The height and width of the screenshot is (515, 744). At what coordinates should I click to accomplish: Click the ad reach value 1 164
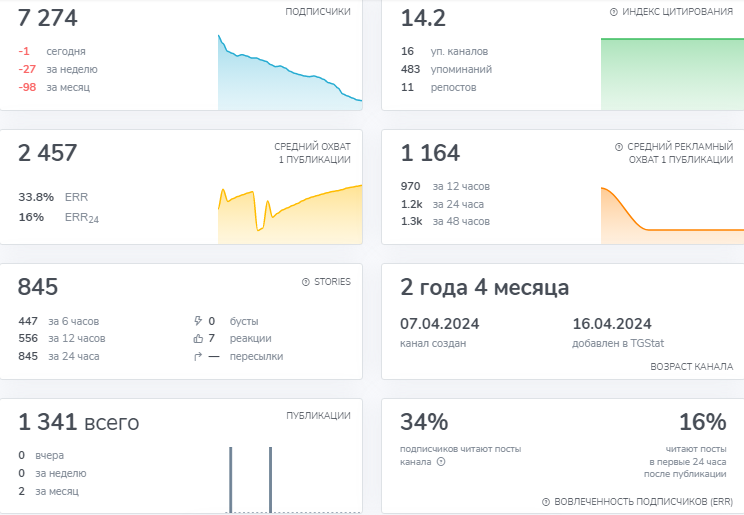pos(430,153)
